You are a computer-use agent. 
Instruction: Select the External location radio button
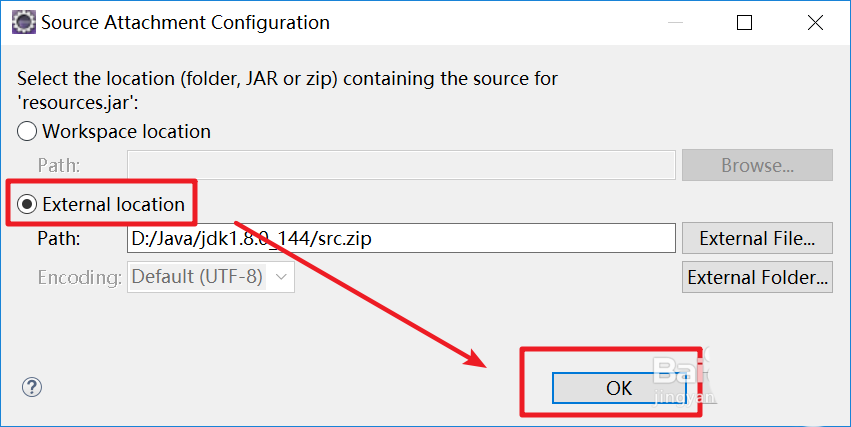point(27,204)
